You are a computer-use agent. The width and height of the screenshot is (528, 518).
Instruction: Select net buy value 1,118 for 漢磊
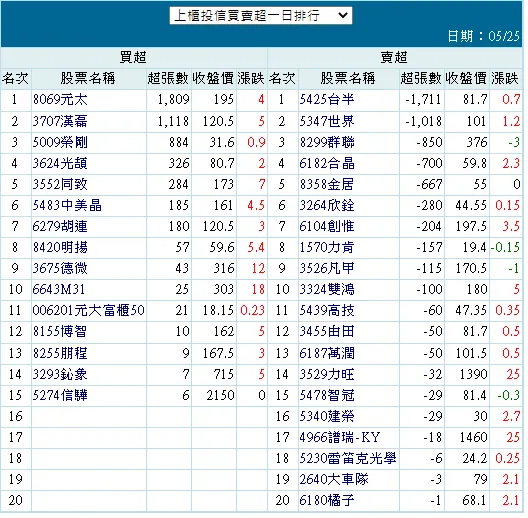[173, 121]
